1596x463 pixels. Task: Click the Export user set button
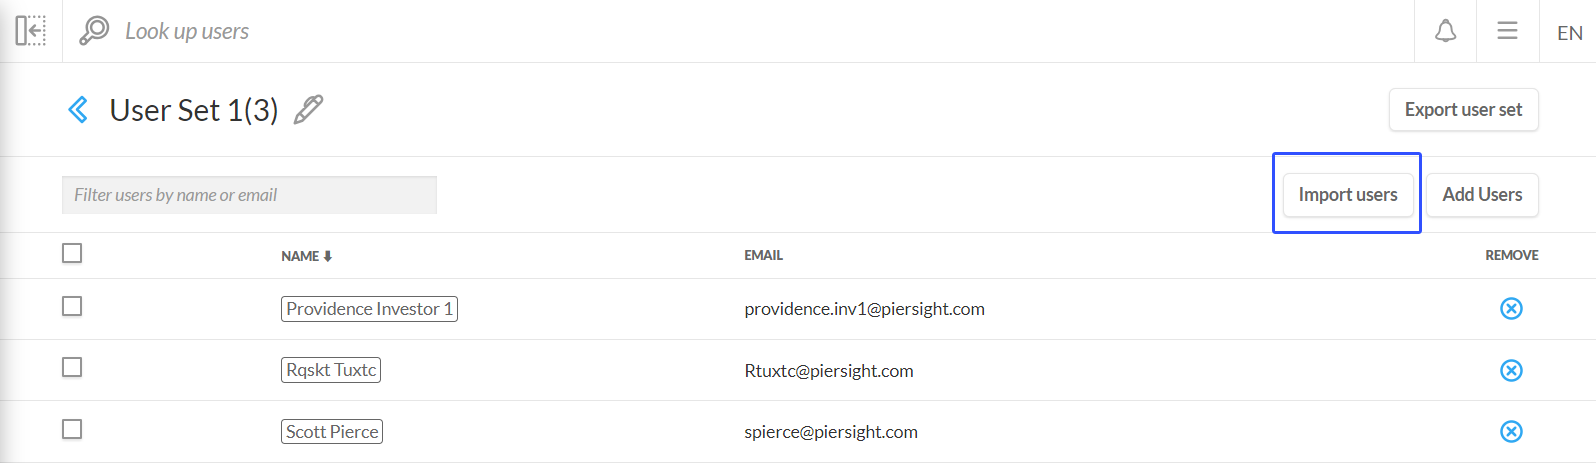coord(1463,110)
